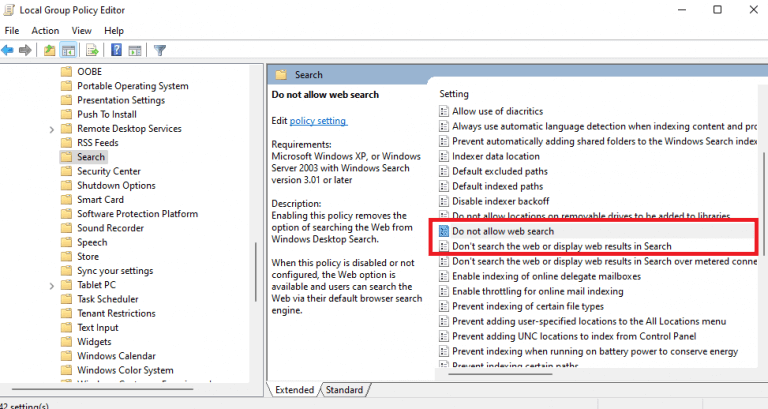Viewport: 768px width, 409px height.
Task: Expand the Remote Desktop Services node
Action: (51, 129)
